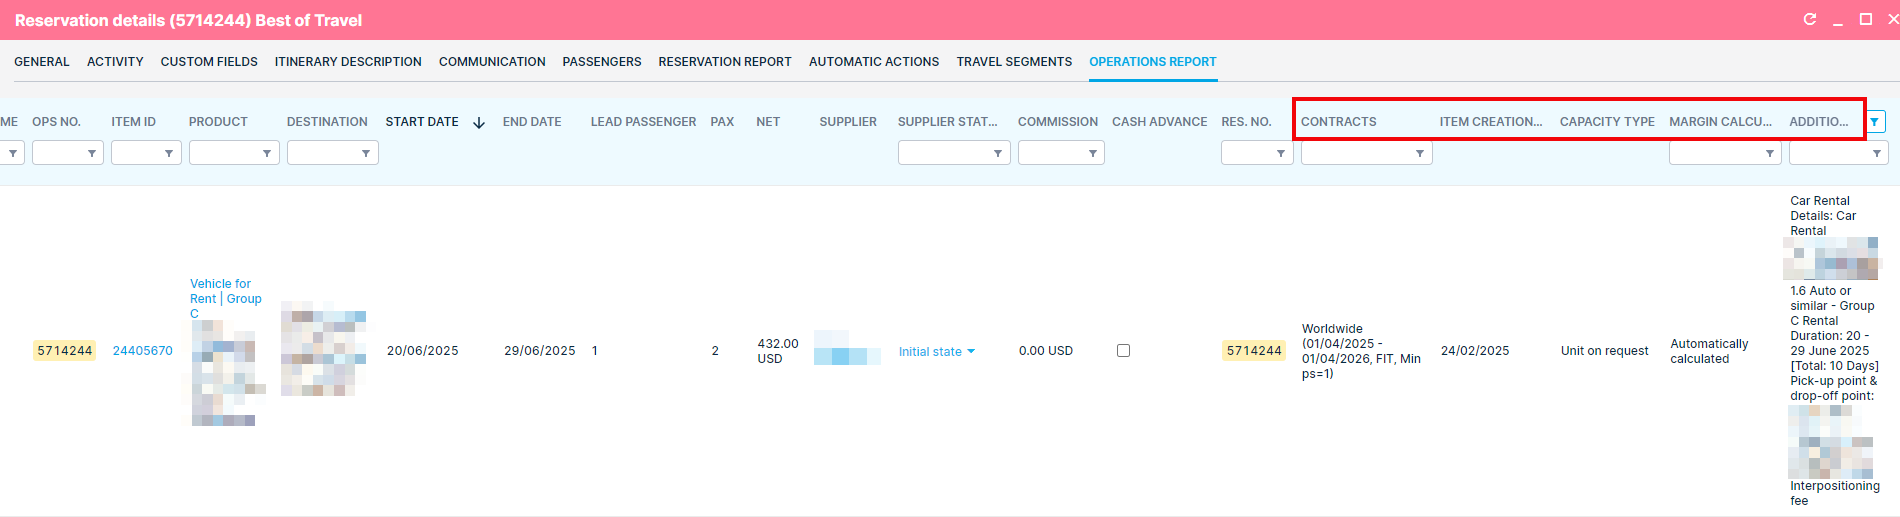This screenshot has height=517, width=1900.
Task: Toggle the blue filter row button
Action: (x=1875, y=122)
